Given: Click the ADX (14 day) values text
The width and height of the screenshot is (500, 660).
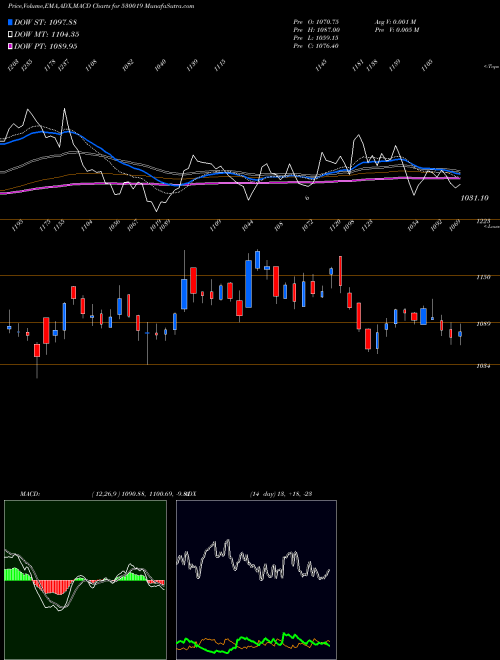Looking at the screenshot, I should coord(281,494).
